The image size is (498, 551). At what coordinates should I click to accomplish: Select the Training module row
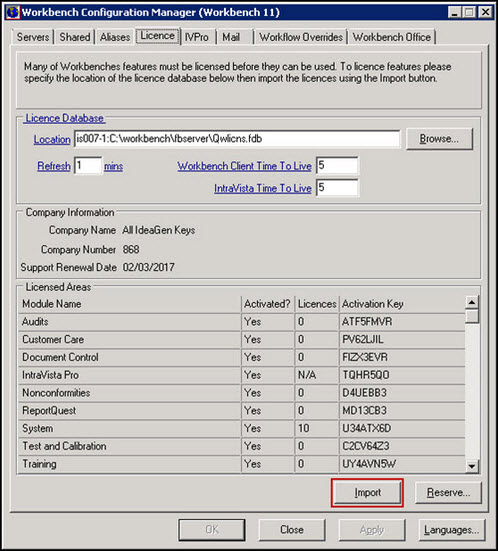pyautogui.click(x=241, y=464)
